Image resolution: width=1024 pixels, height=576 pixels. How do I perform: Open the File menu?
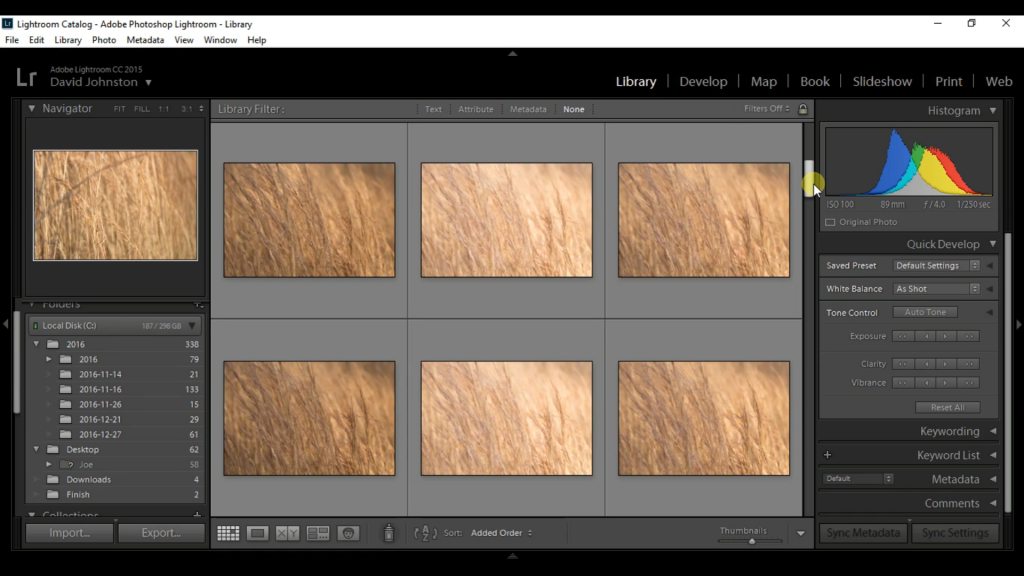click(x=12, y=40)
